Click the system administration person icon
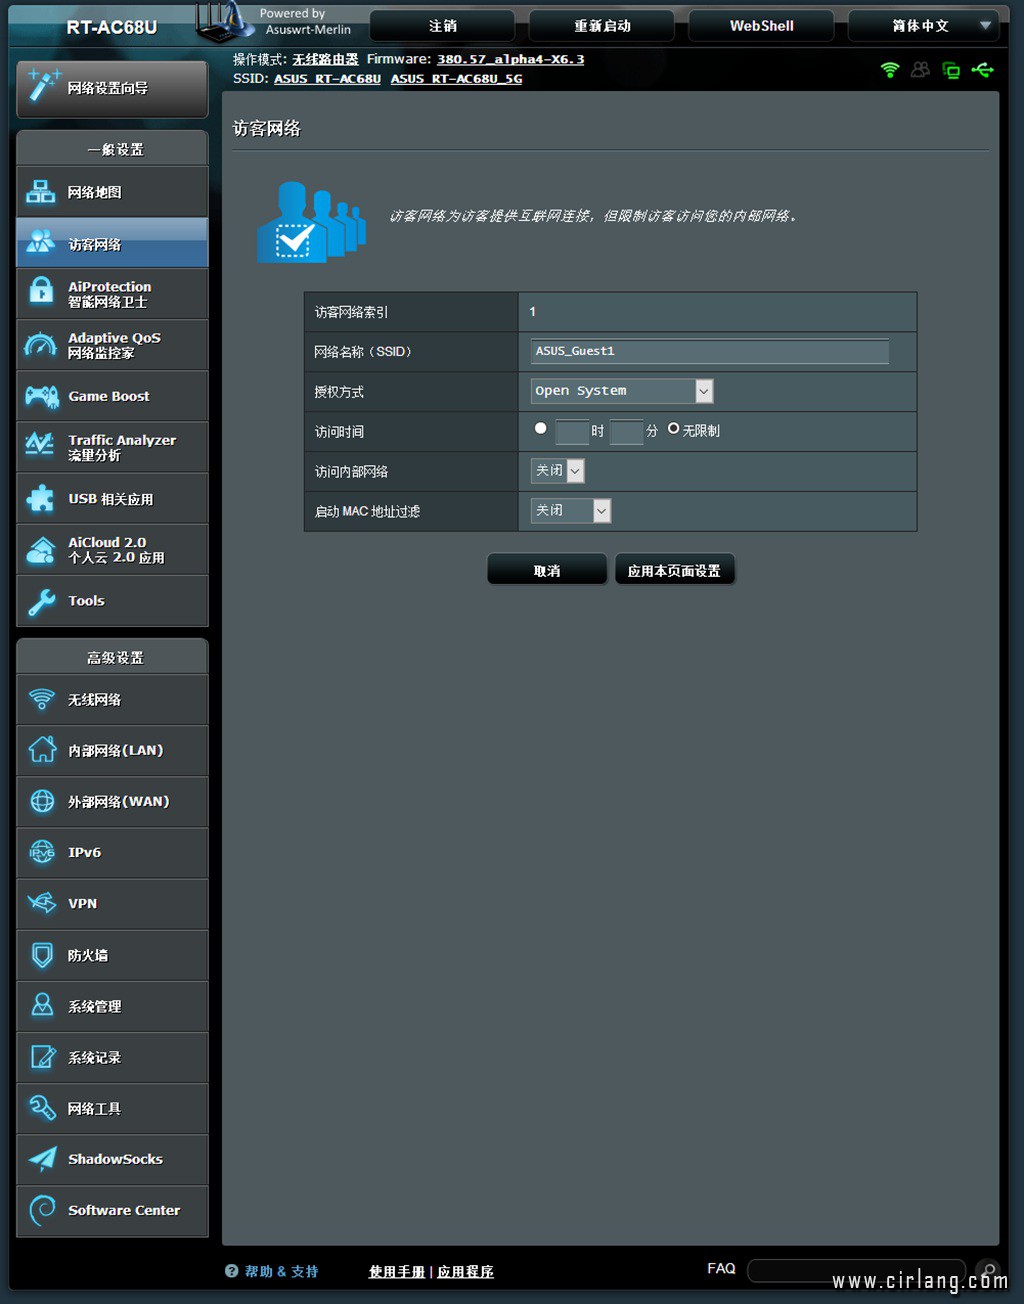Viewport: 1024px width, 1304px height. [42, 1005]
